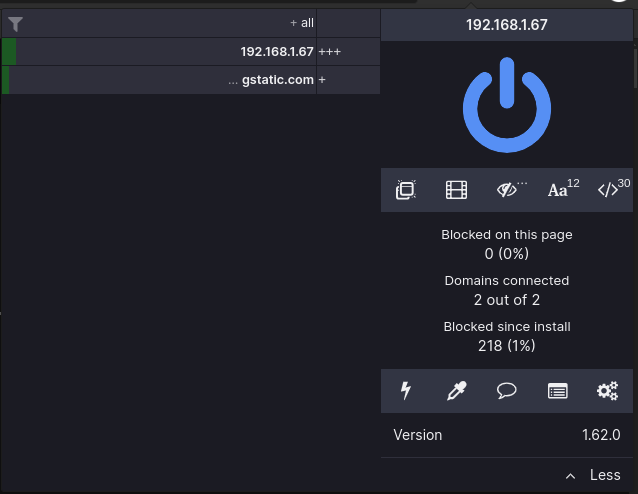Open the logger icon
Screen dimensions: 638x494
558,391
